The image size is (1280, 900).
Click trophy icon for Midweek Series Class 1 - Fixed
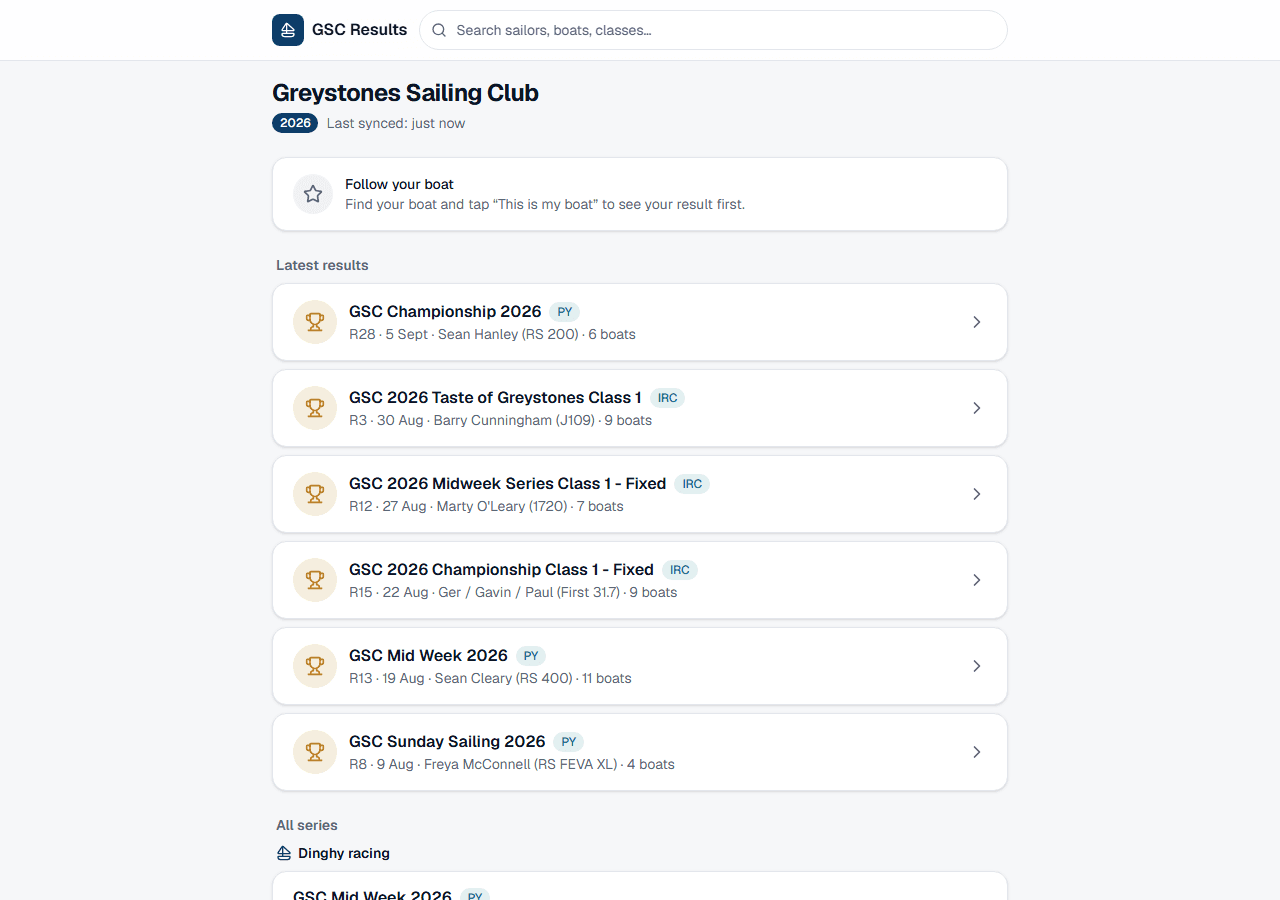pyautogui.click(x=315, y=494)
